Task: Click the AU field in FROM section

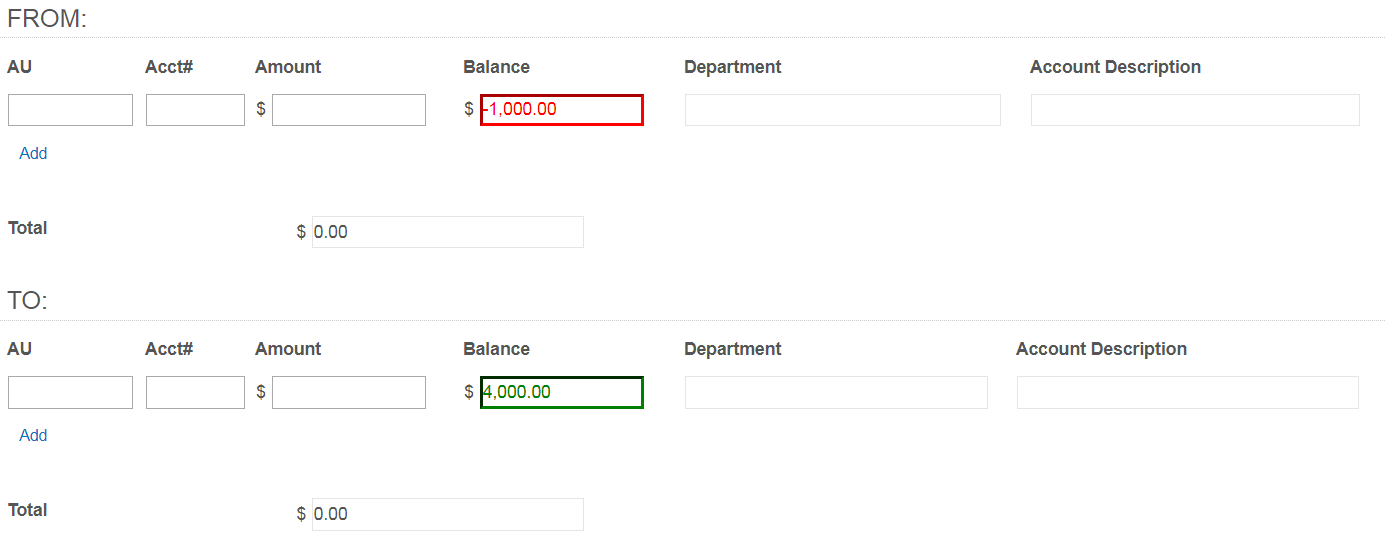Action: 70,110
